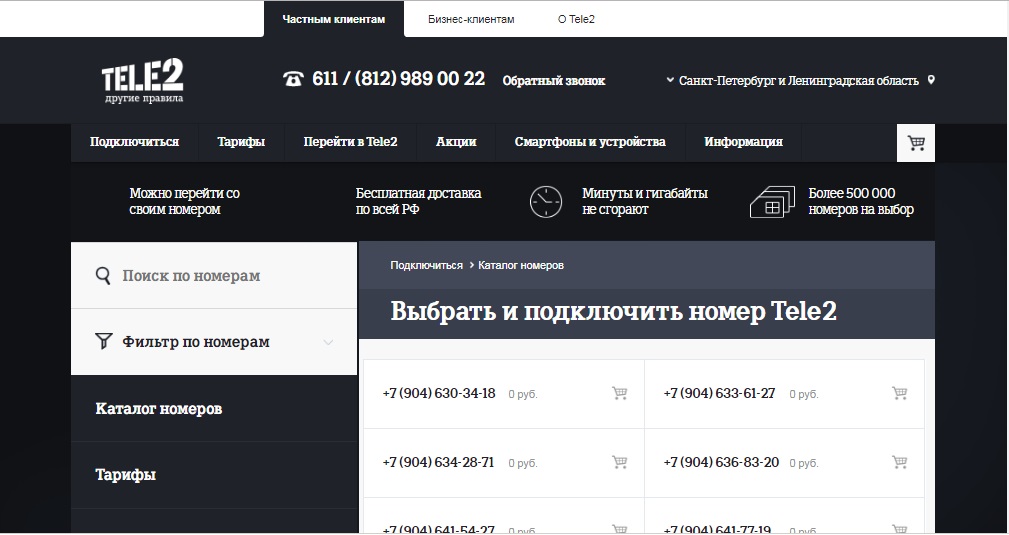Open Акции menu item

456,142
